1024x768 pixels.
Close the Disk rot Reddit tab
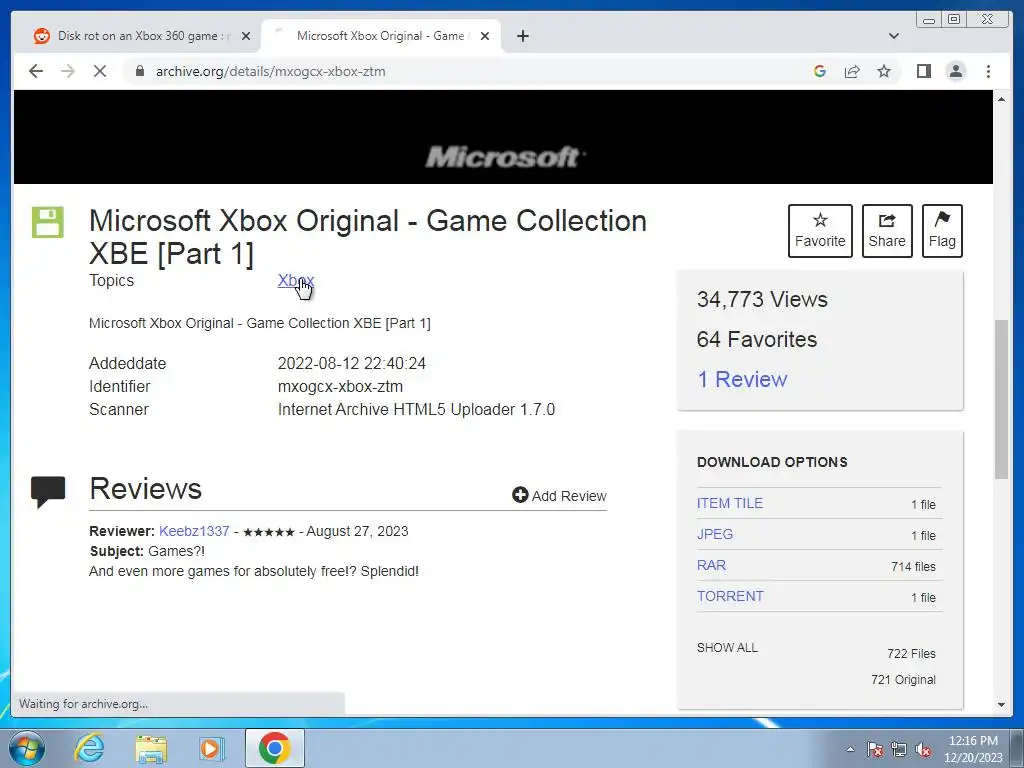click(246, 36)
